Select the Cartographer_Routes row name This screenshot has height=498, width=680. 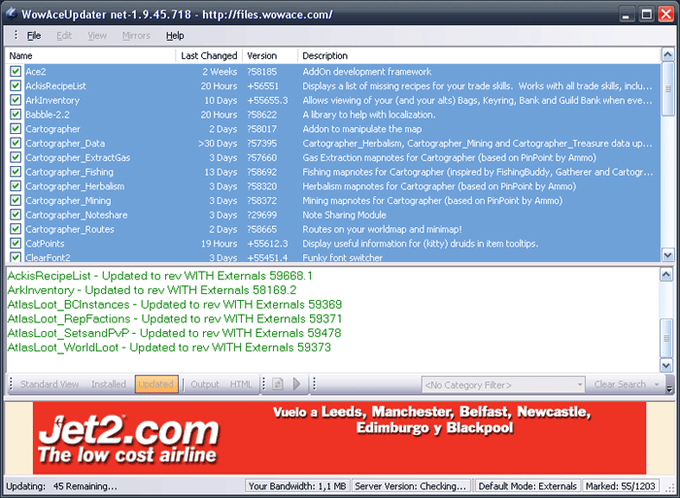[70, 229]
